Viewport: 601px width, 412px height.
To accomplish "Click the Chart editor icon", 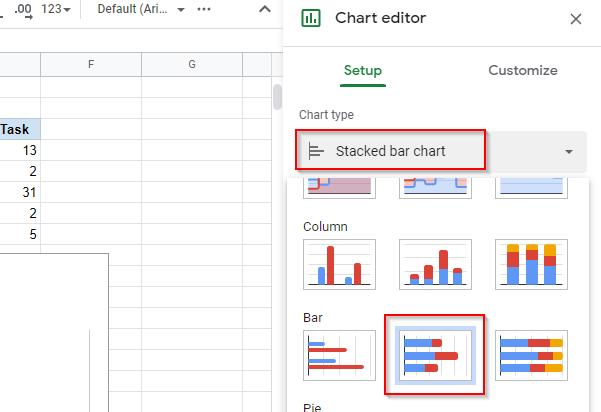I will (x=311, y=18).
